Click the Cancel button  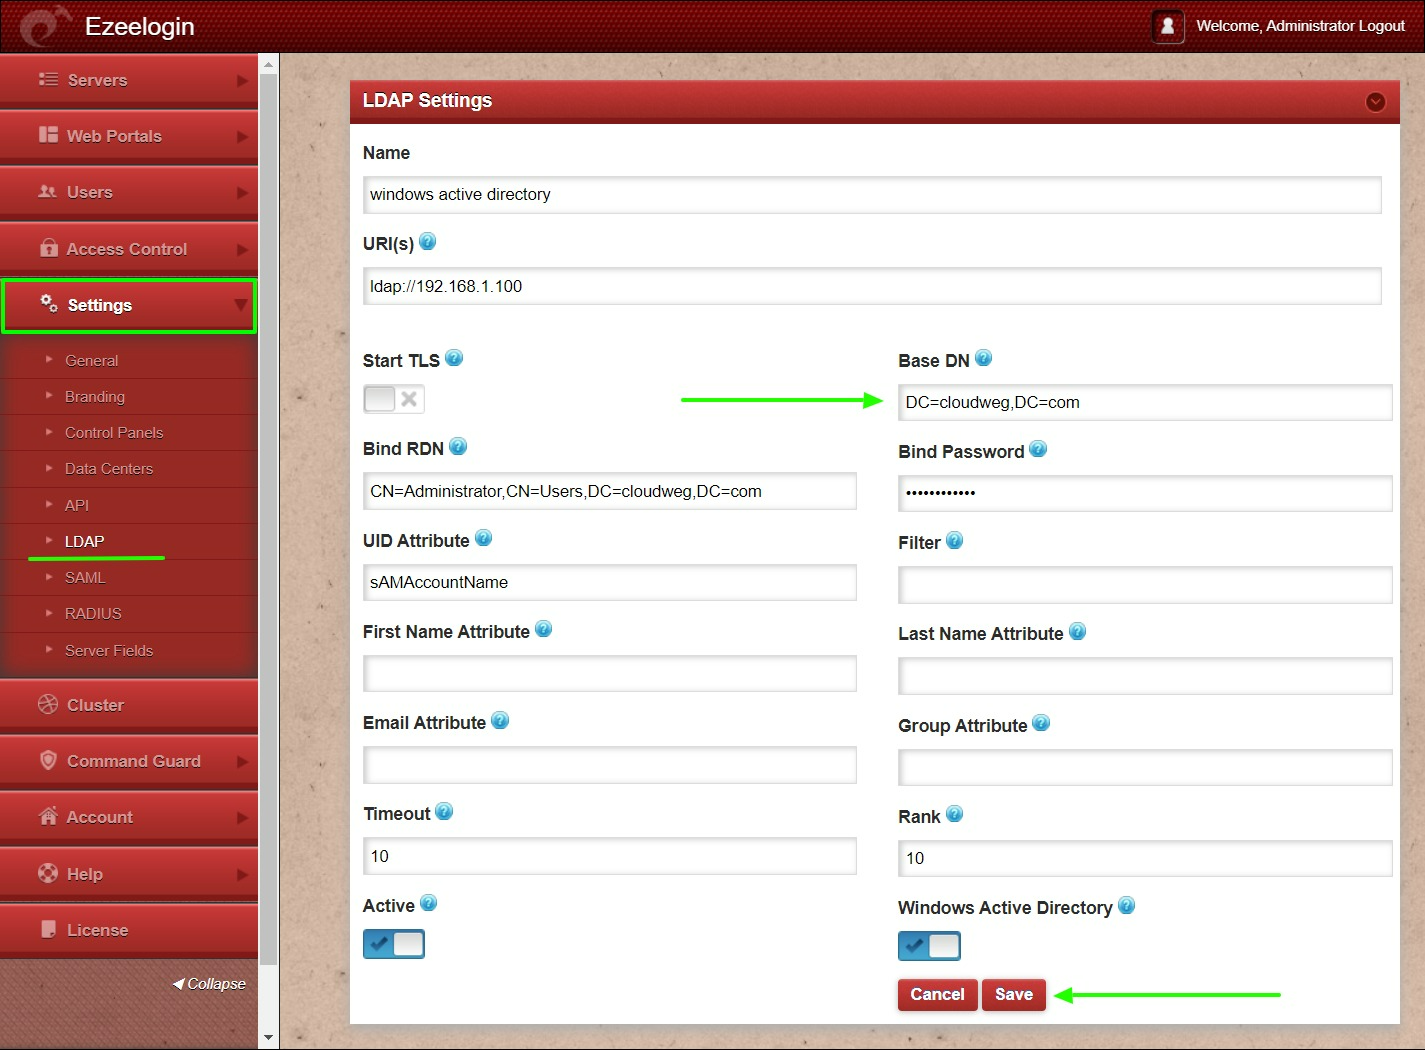click(x=937, y=994)
